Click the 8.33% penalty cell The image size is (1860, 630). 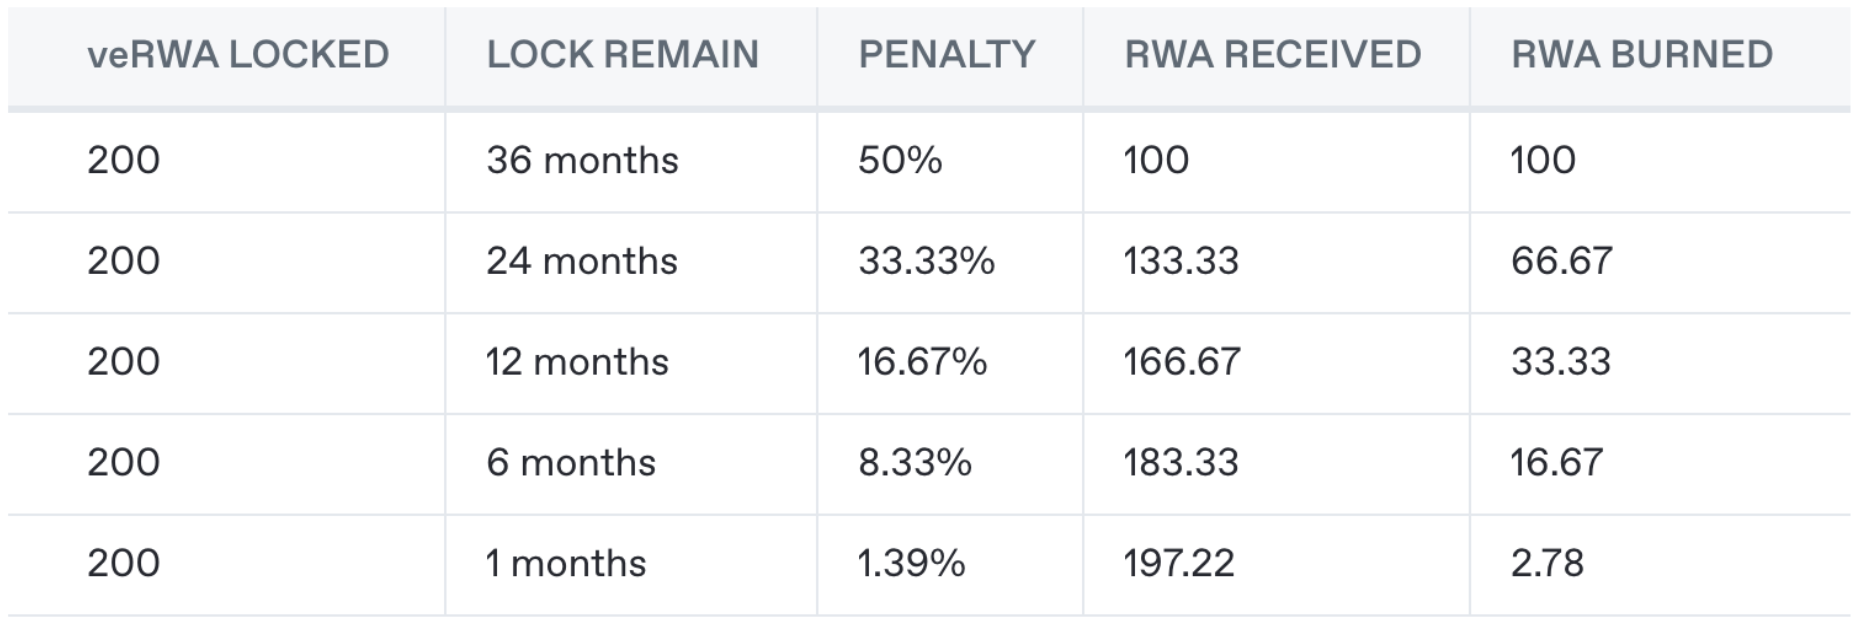coord(914,463)
